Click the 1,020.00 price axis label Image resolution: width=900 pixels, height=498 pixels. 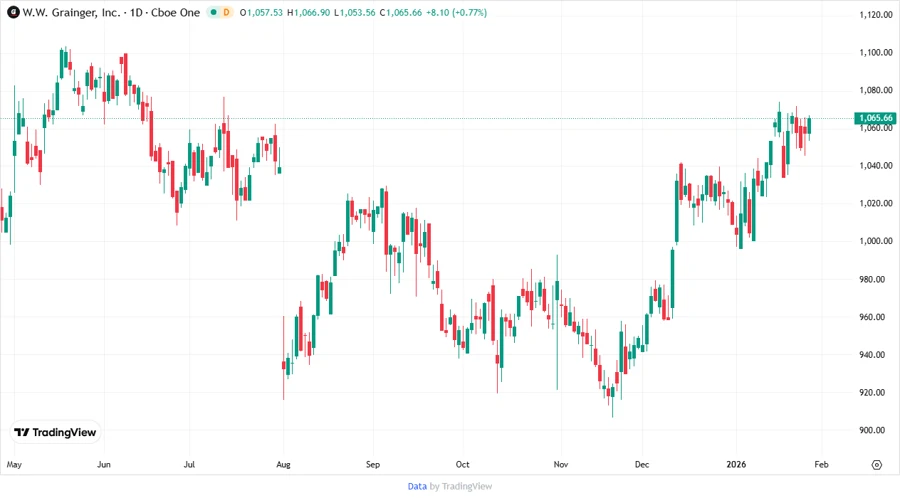click(876, 203)
